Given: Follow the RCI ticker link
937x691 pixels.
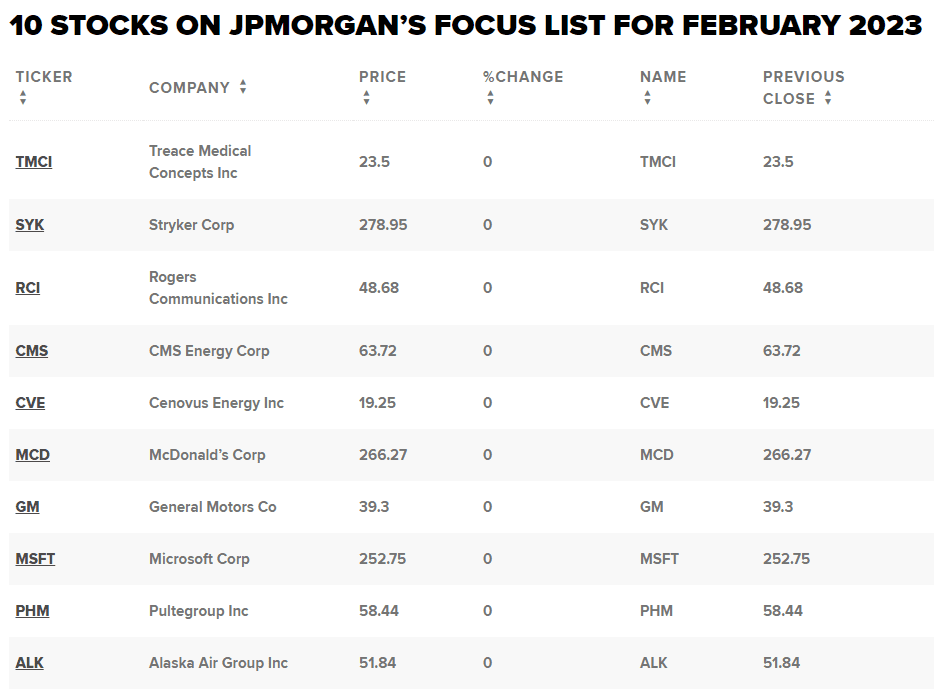Looking at the screenshot, I should coord(28,287).
